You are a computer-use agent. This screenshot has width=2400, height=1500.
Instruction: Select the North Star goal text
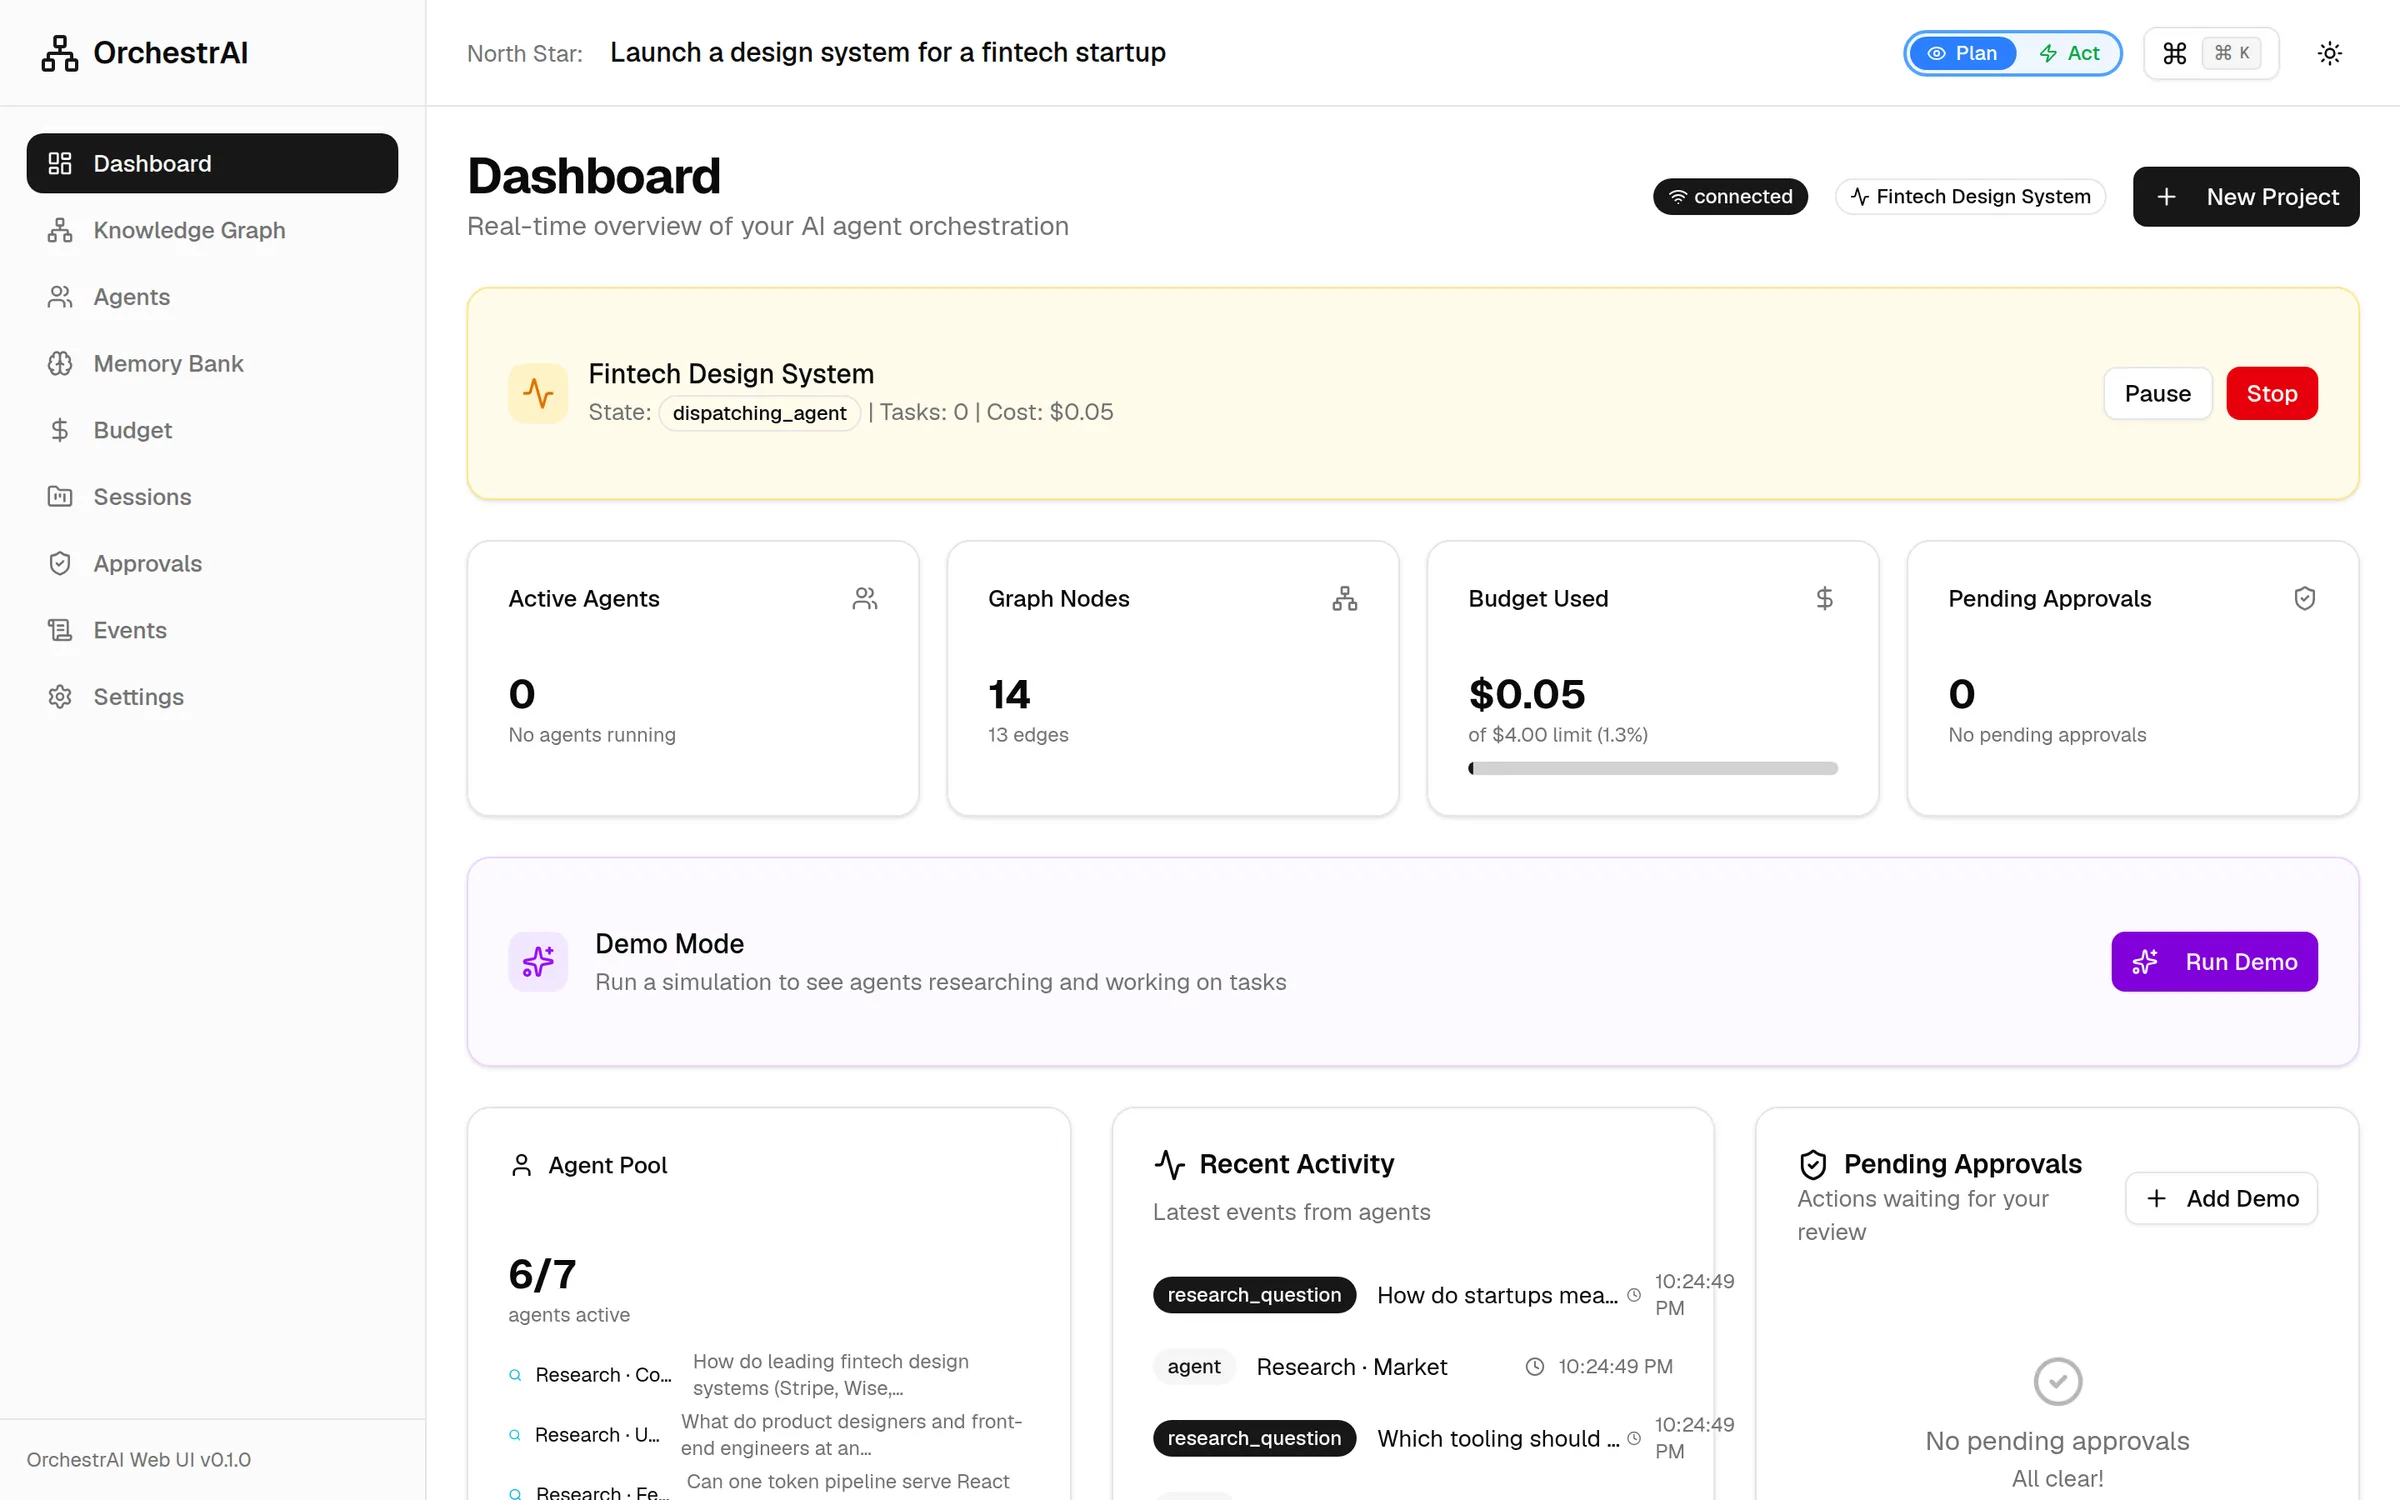coord(888,52)
